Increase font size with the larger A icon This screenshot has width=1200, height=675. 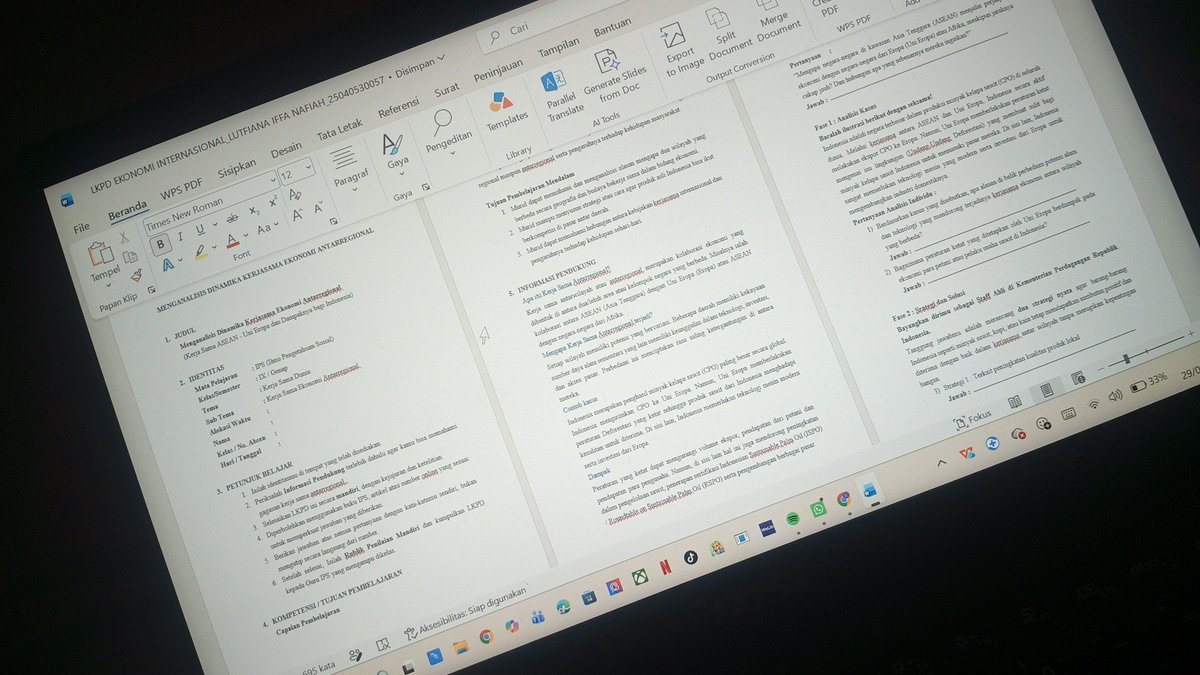point(297,215)
